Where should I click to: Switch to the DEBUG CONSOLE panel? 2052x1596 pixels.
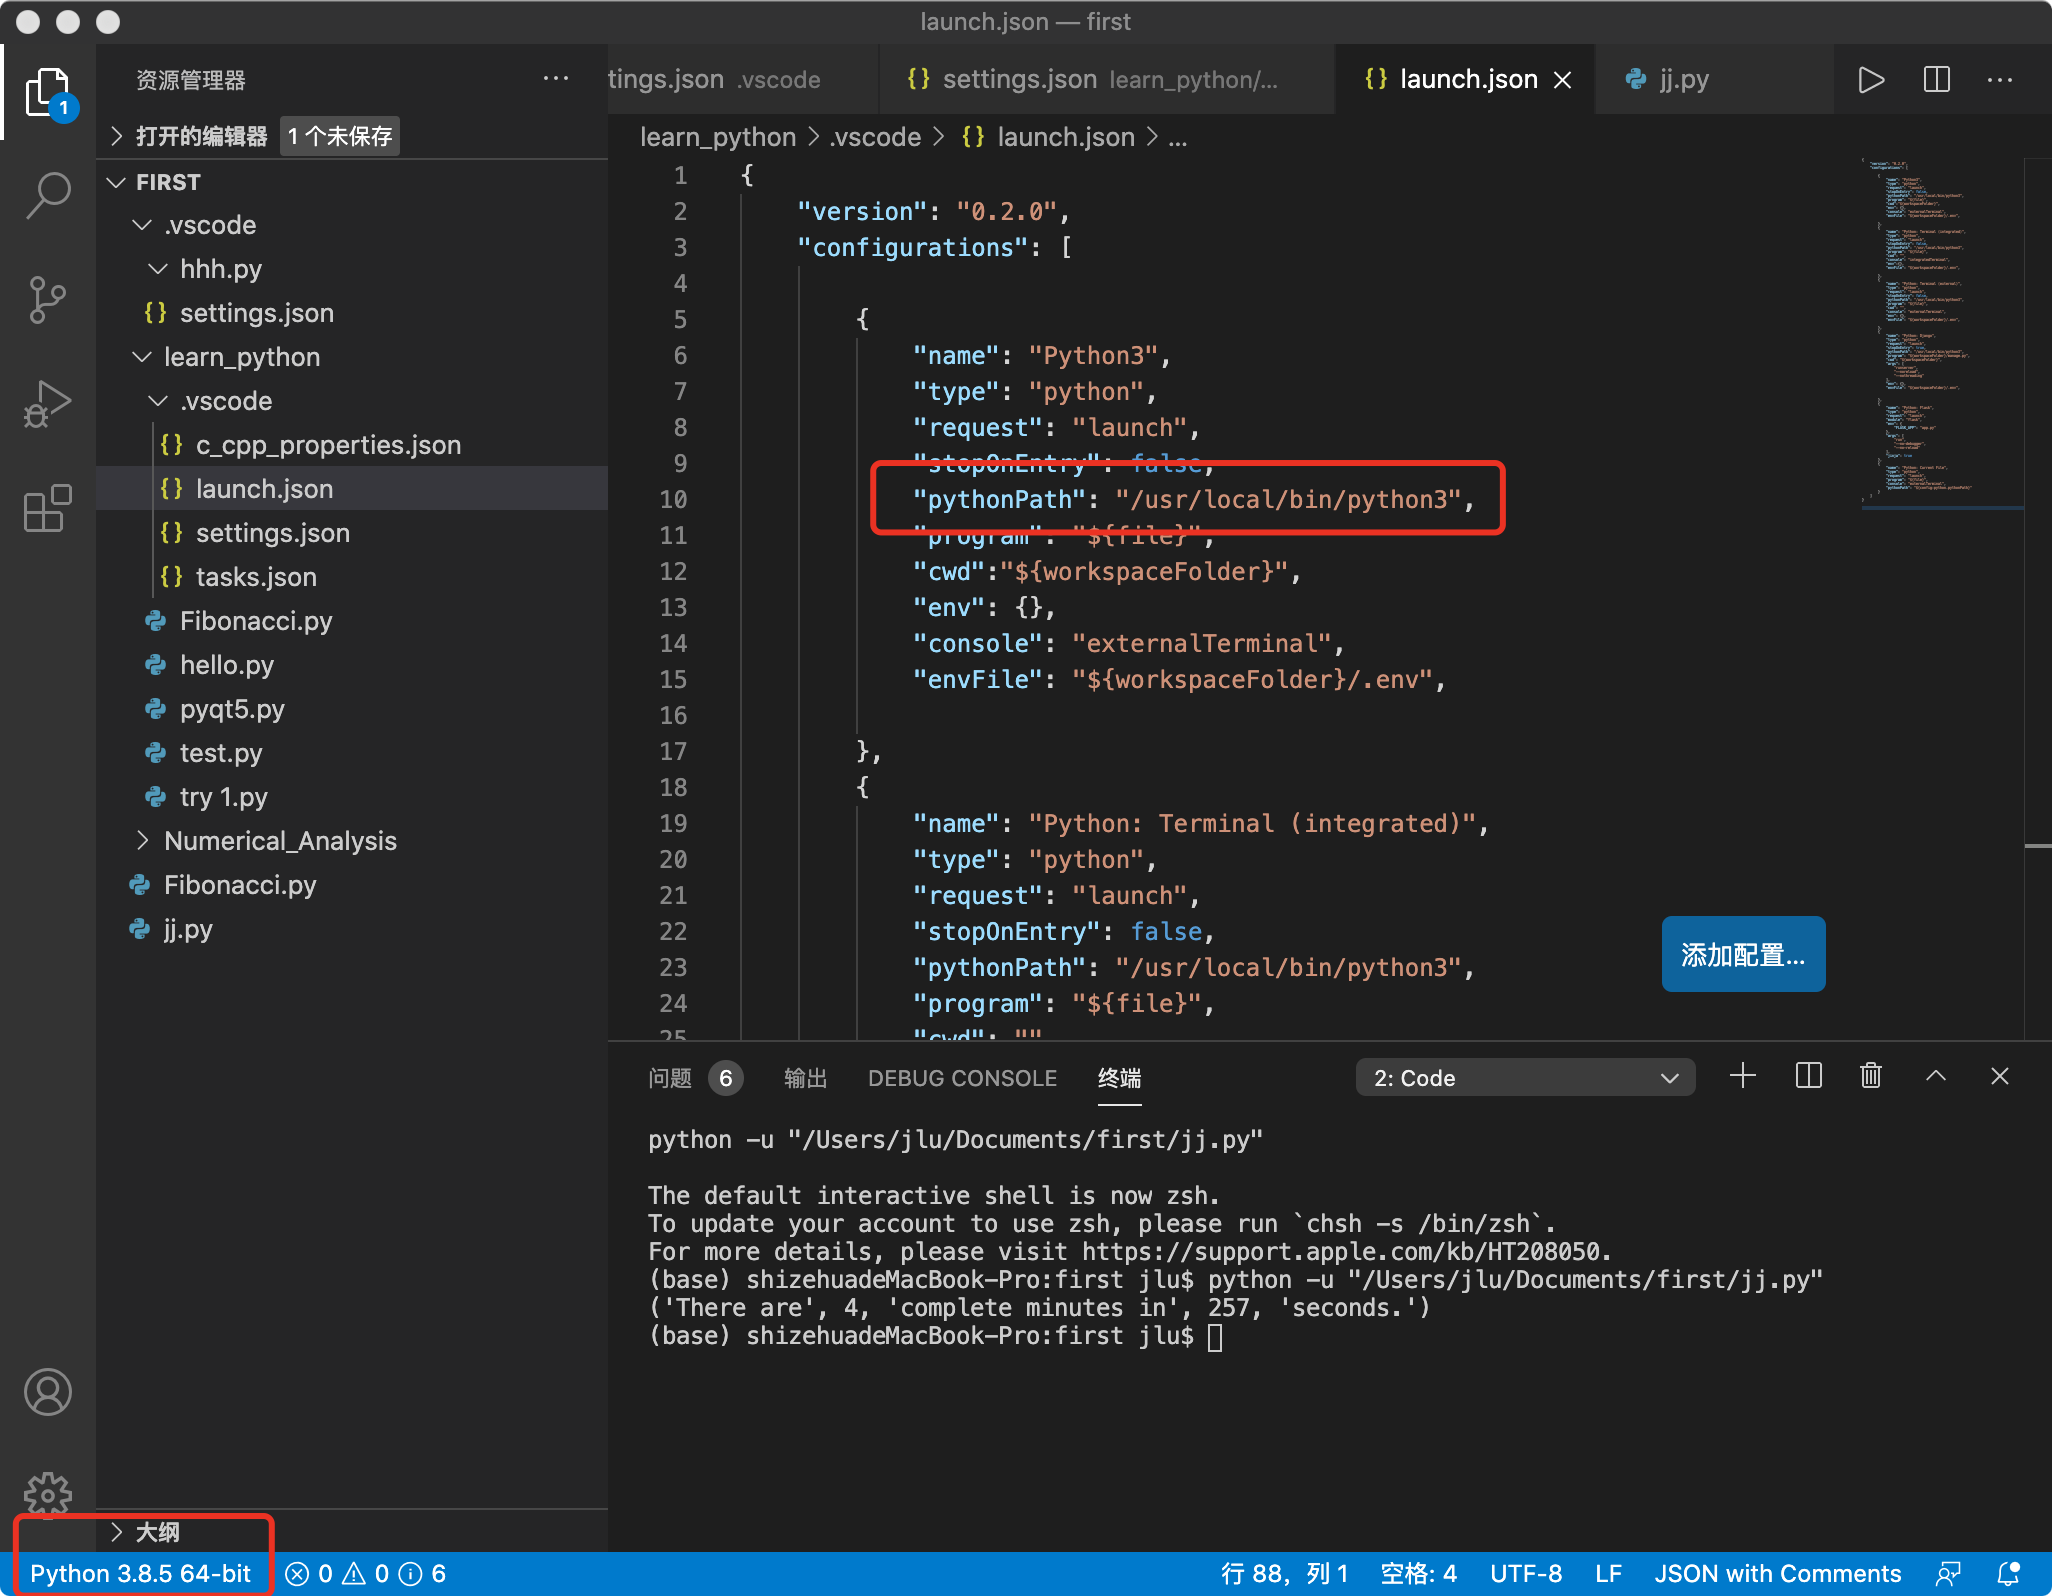961,1078
